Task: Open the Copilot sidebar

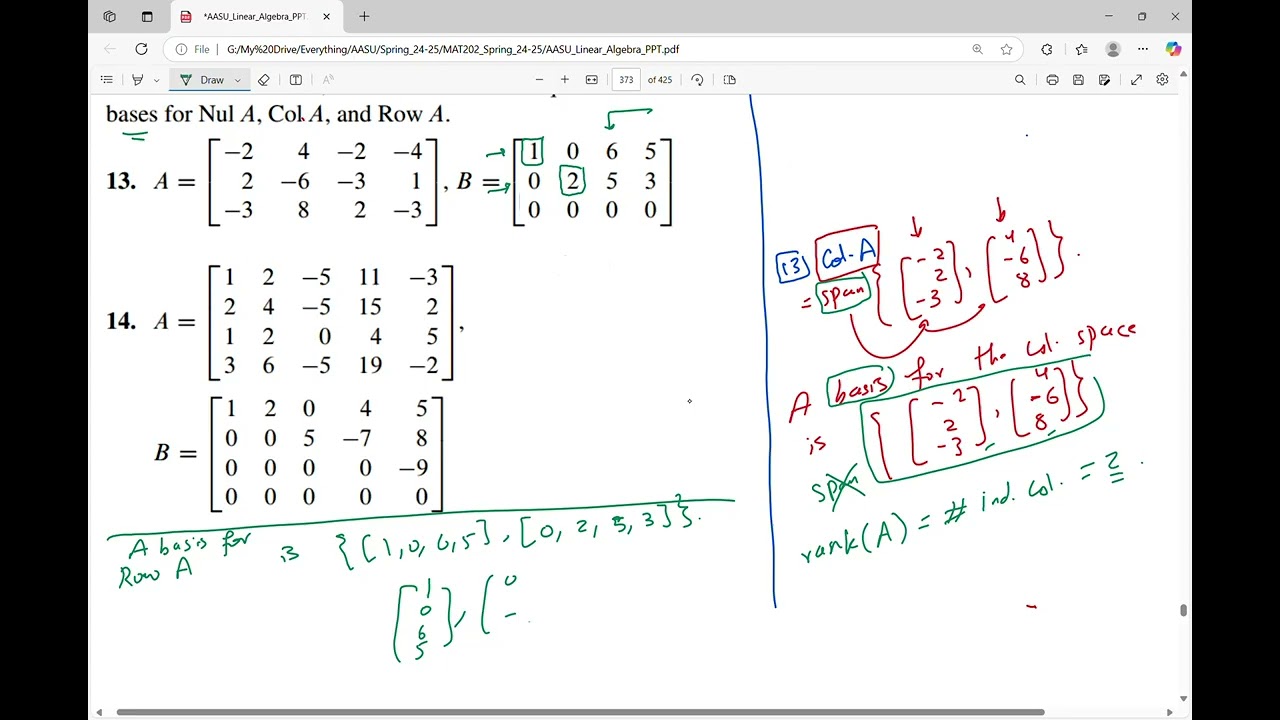Action: pyautogui.click(x=1173, y=49)
